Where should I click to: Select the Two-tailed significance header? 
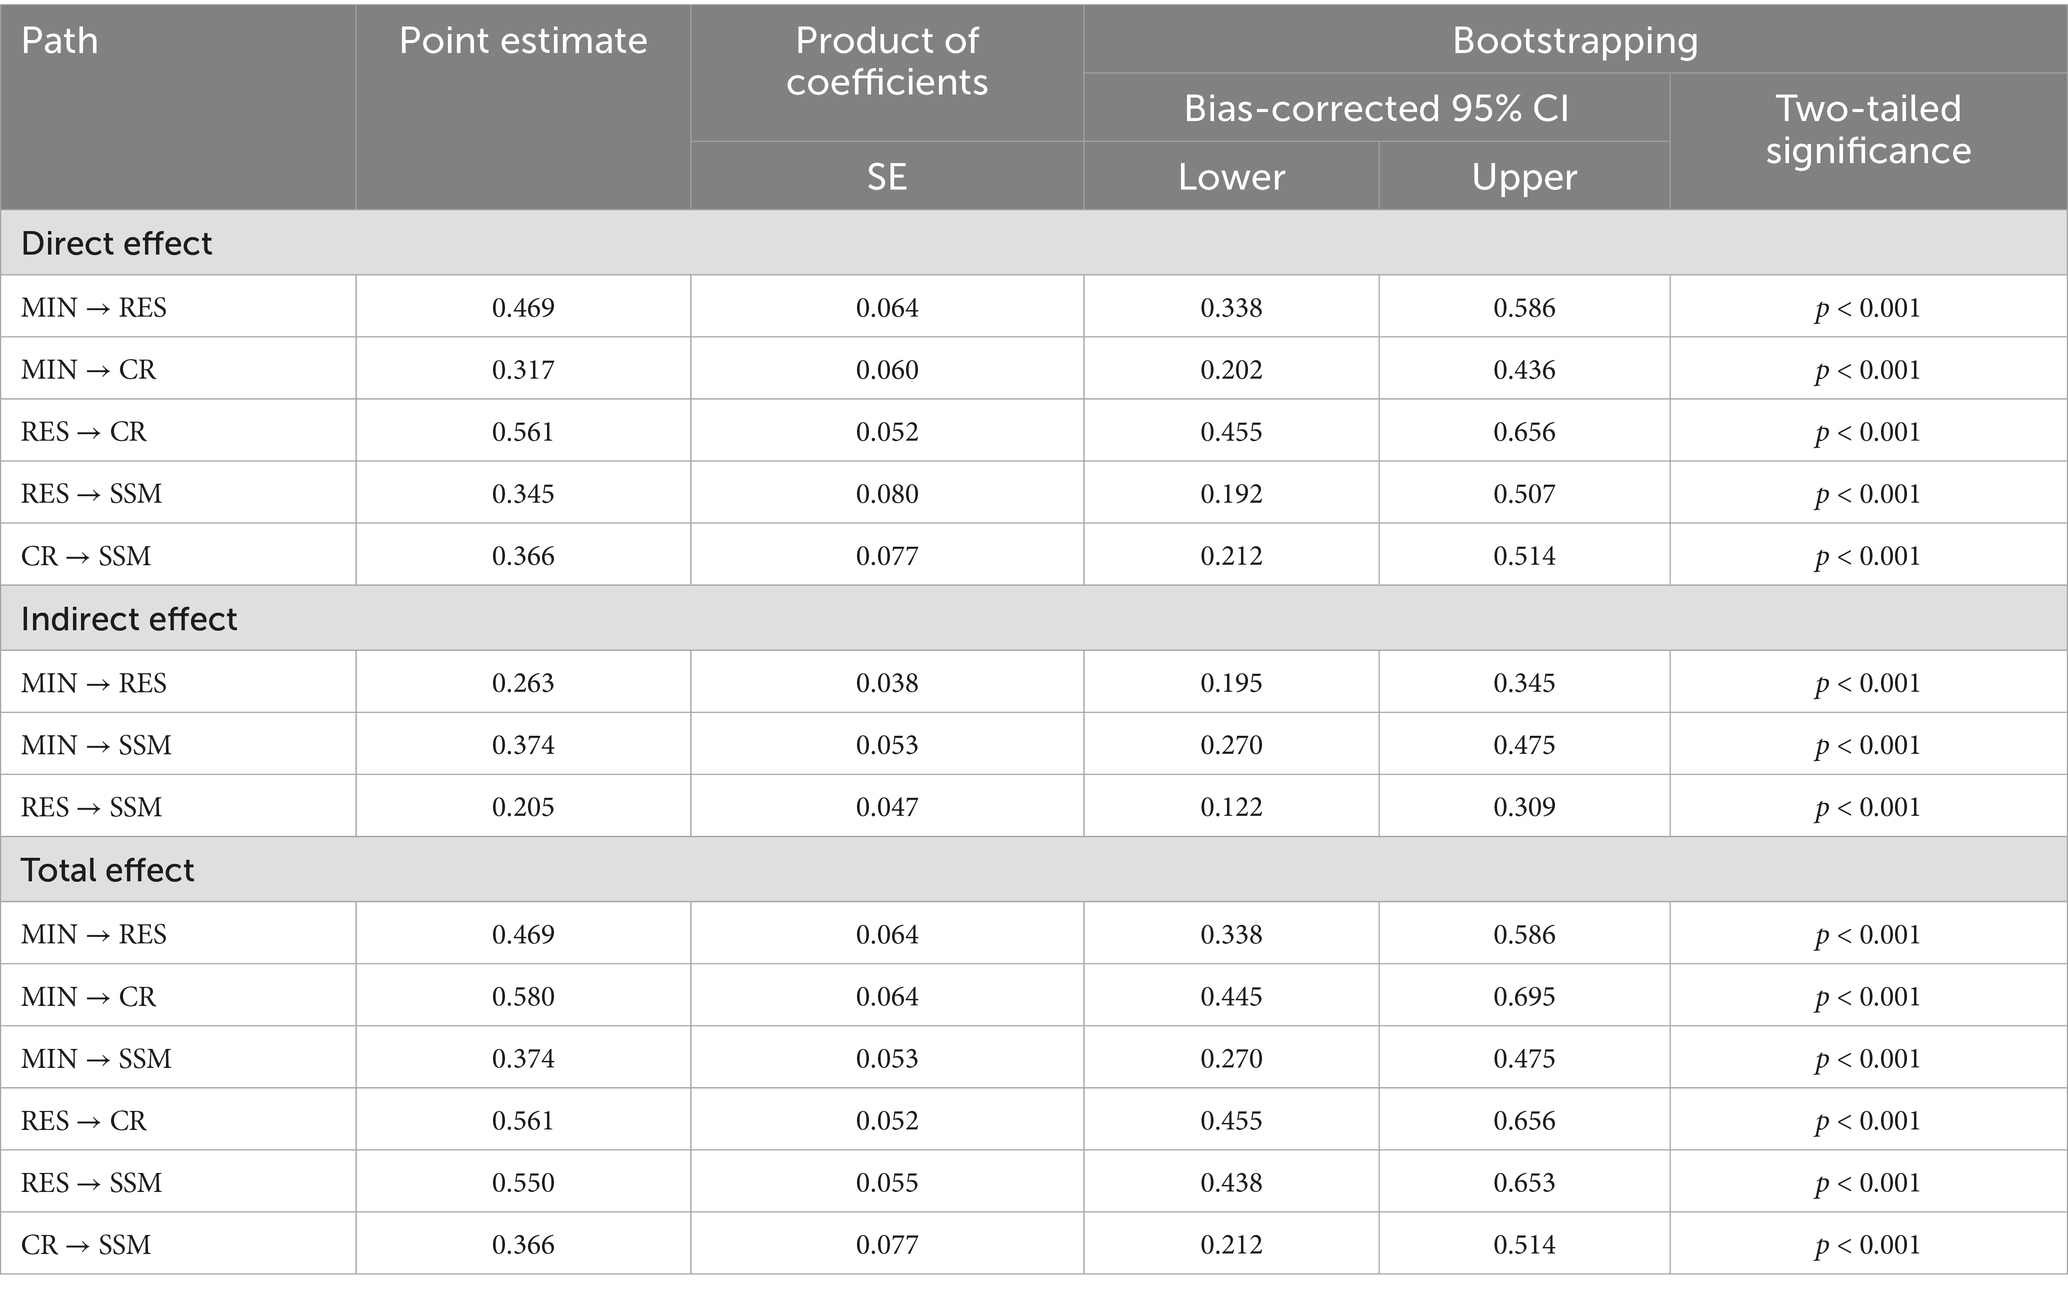click(1868, 129)
